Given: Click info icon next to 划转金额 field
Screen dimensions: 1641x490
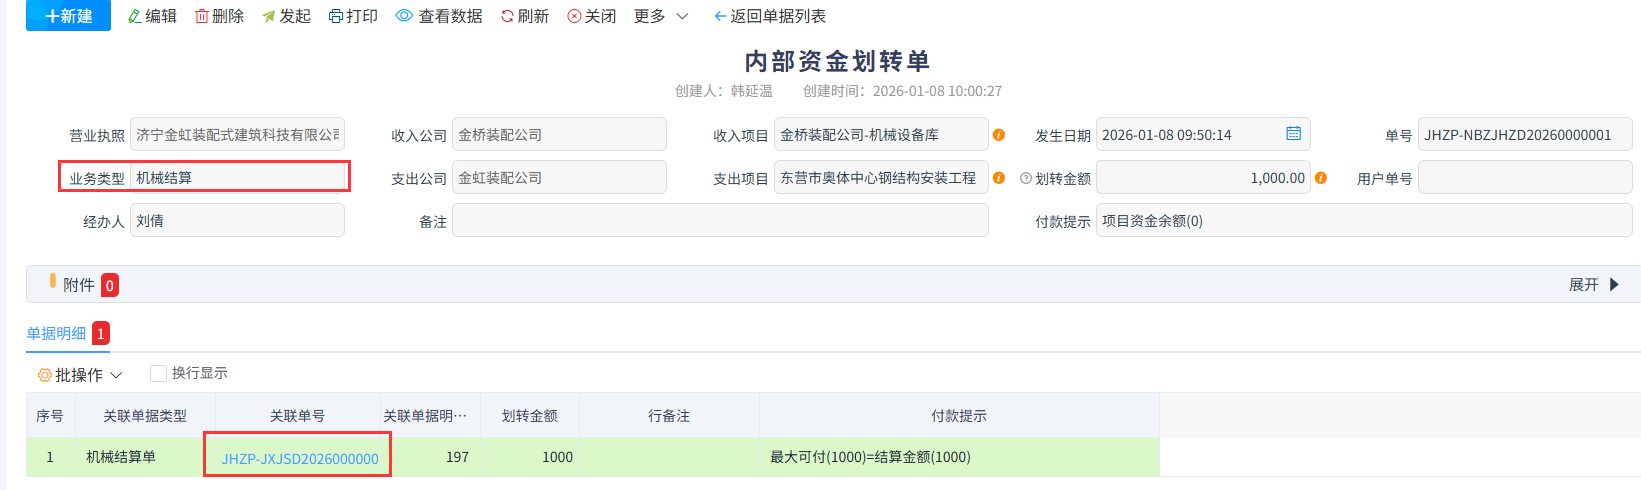Looking at the screenshot, I should point(1321,178).
